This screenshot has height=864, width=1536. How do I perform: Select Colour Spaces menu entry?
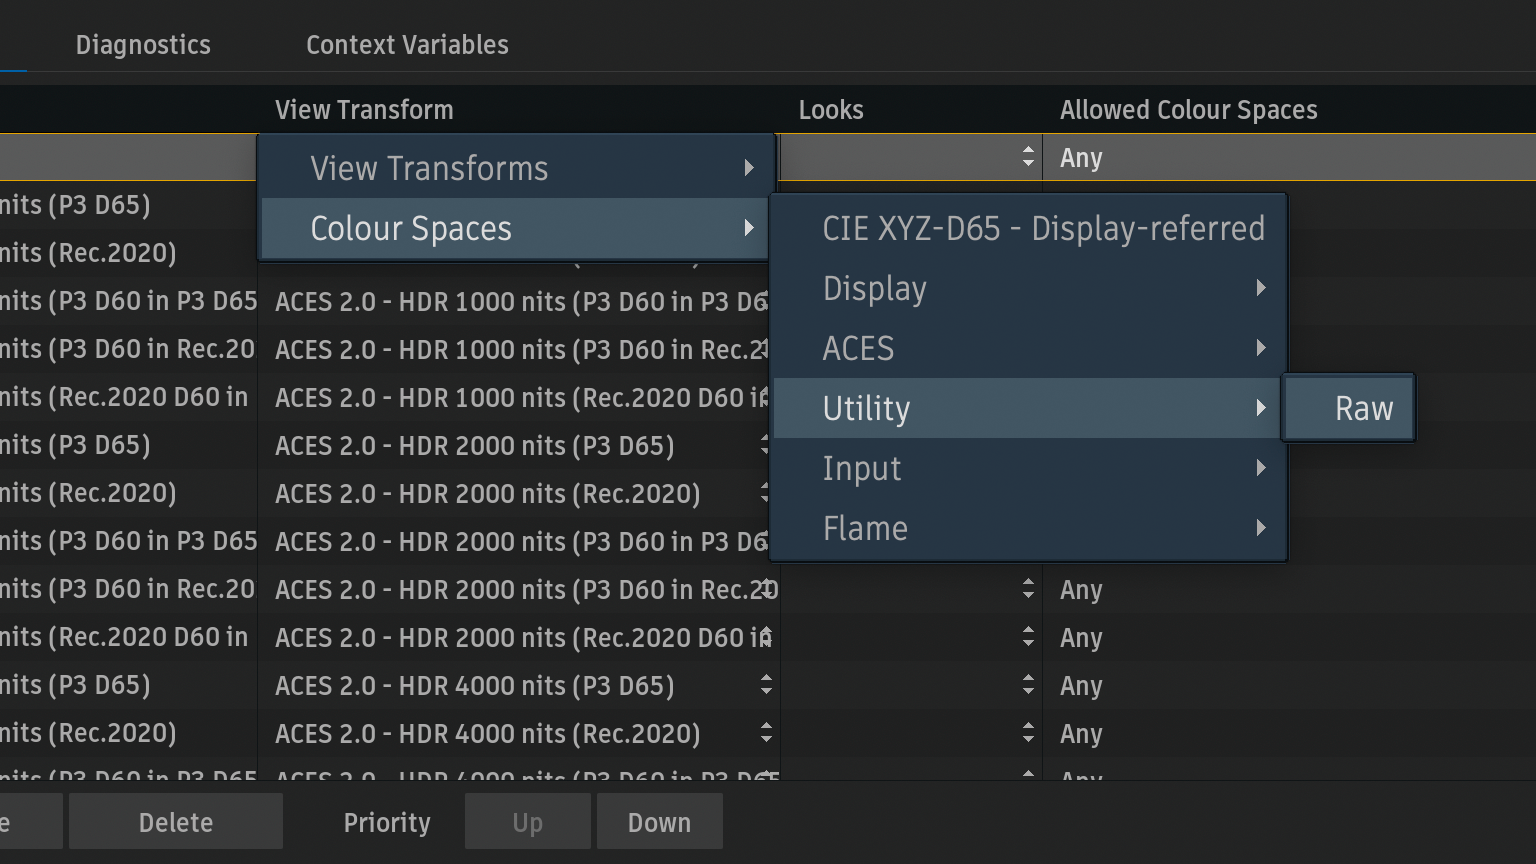point(516,228)
